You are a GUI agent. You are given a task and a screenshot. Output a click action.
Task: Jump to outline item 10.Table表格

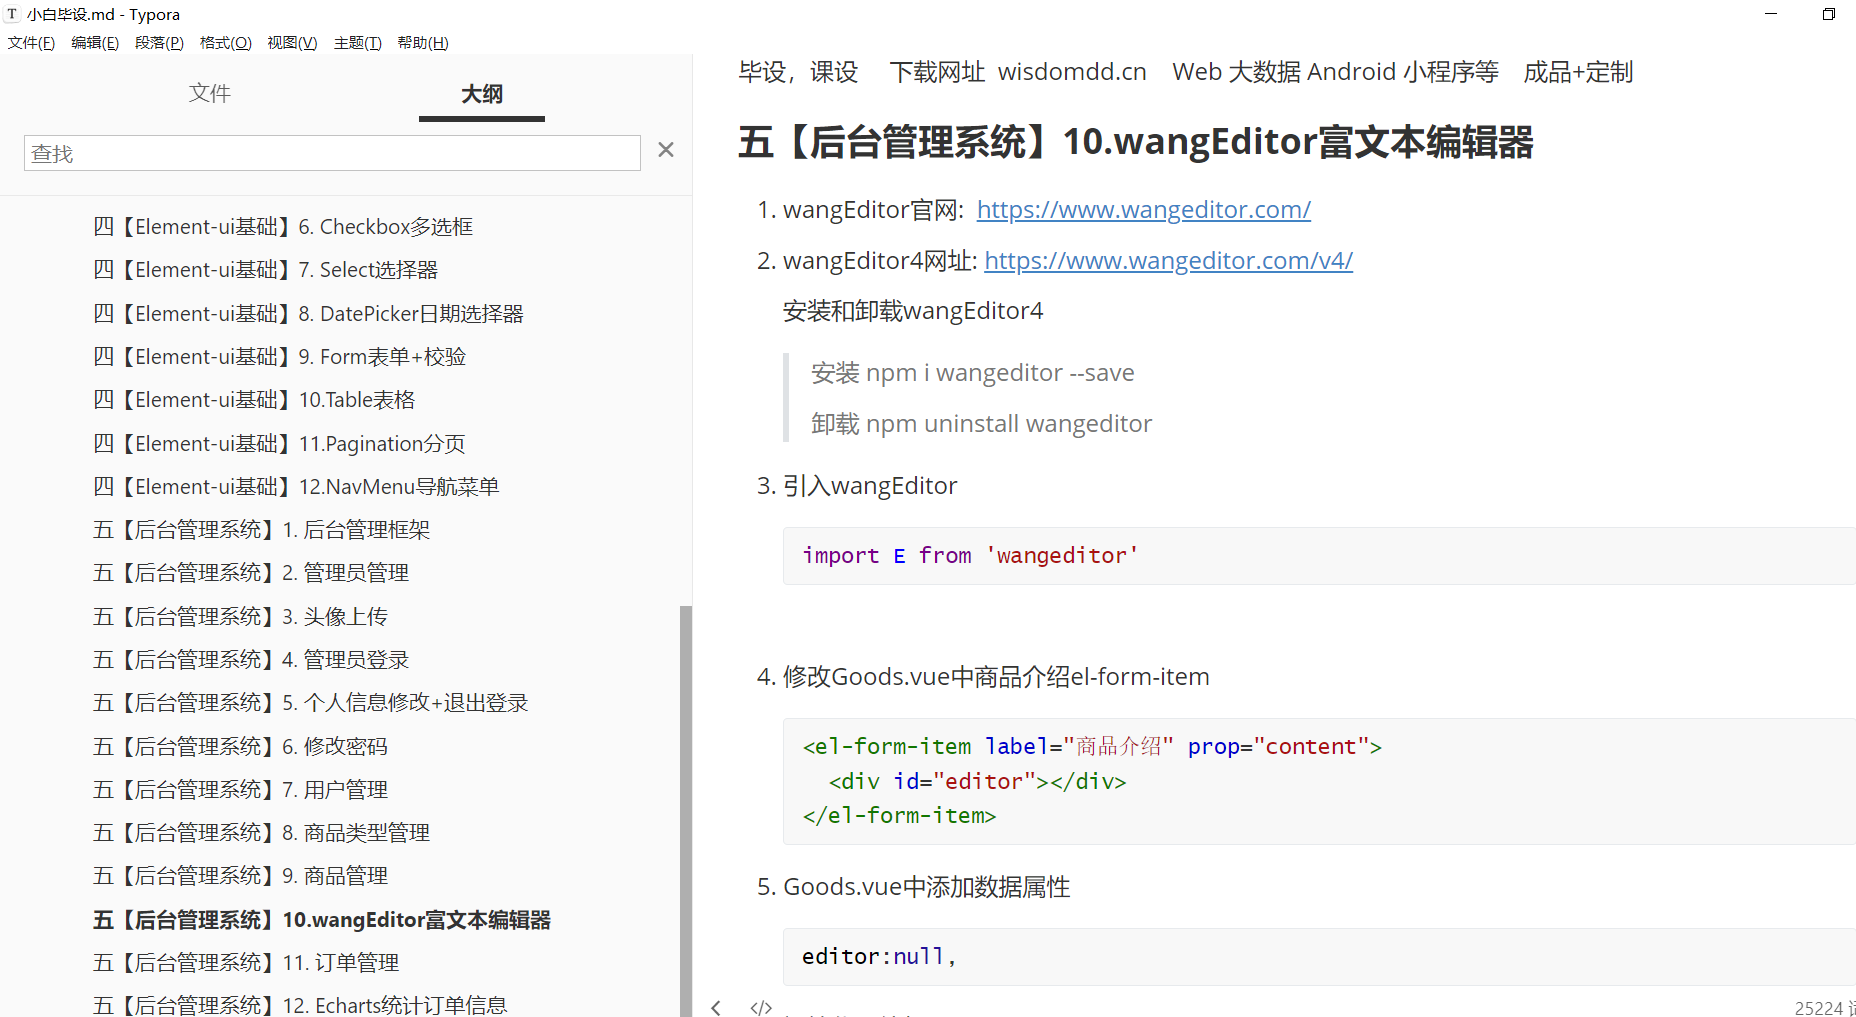coord(254,400)
